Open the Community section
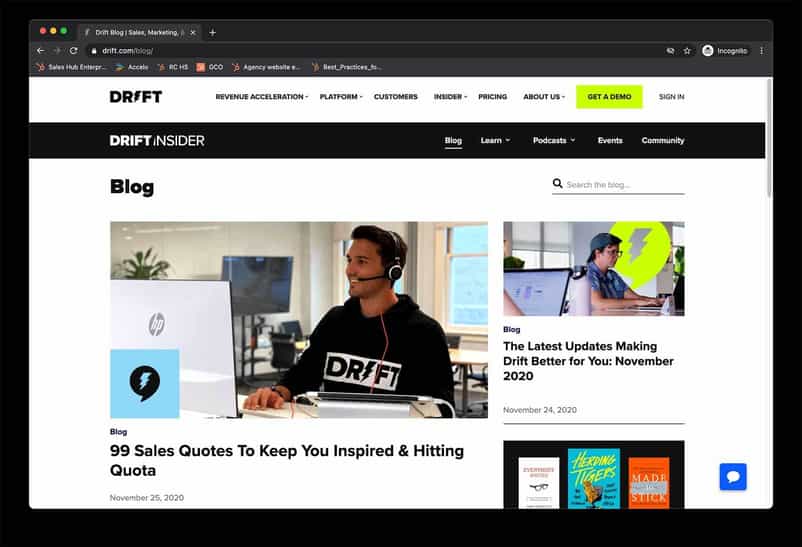This screenshot has height=547, width=802. point(663,140)
